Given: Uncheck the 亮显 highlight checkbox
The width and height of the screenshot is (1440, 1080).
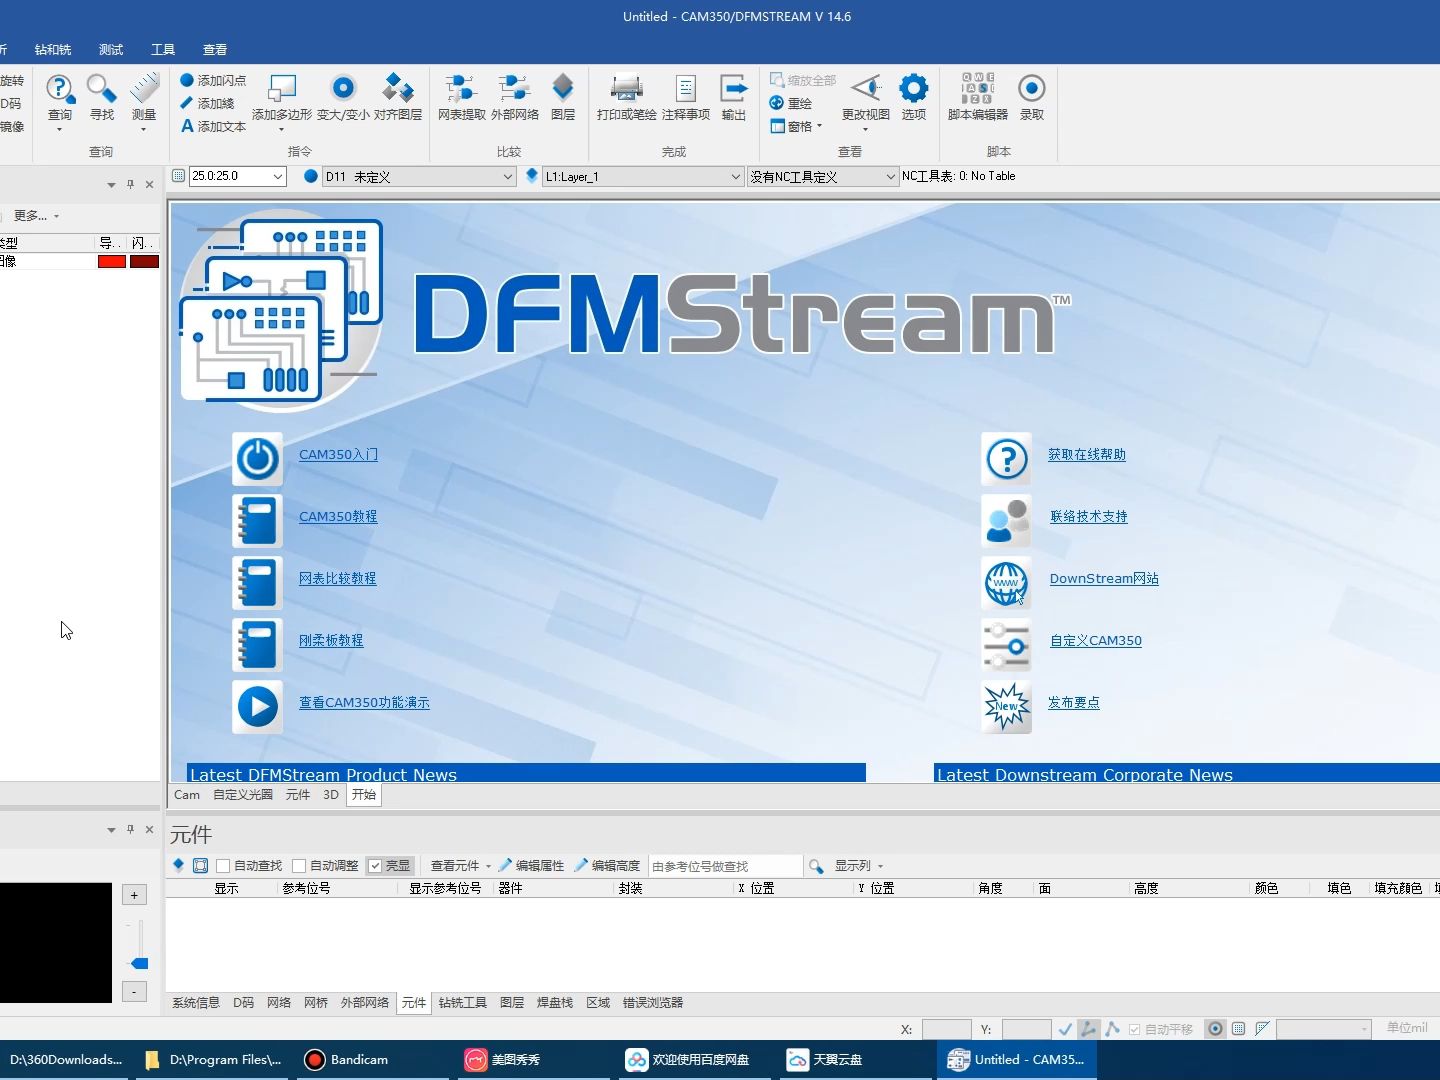Looking at the screenshot, I should pos(375,866).
